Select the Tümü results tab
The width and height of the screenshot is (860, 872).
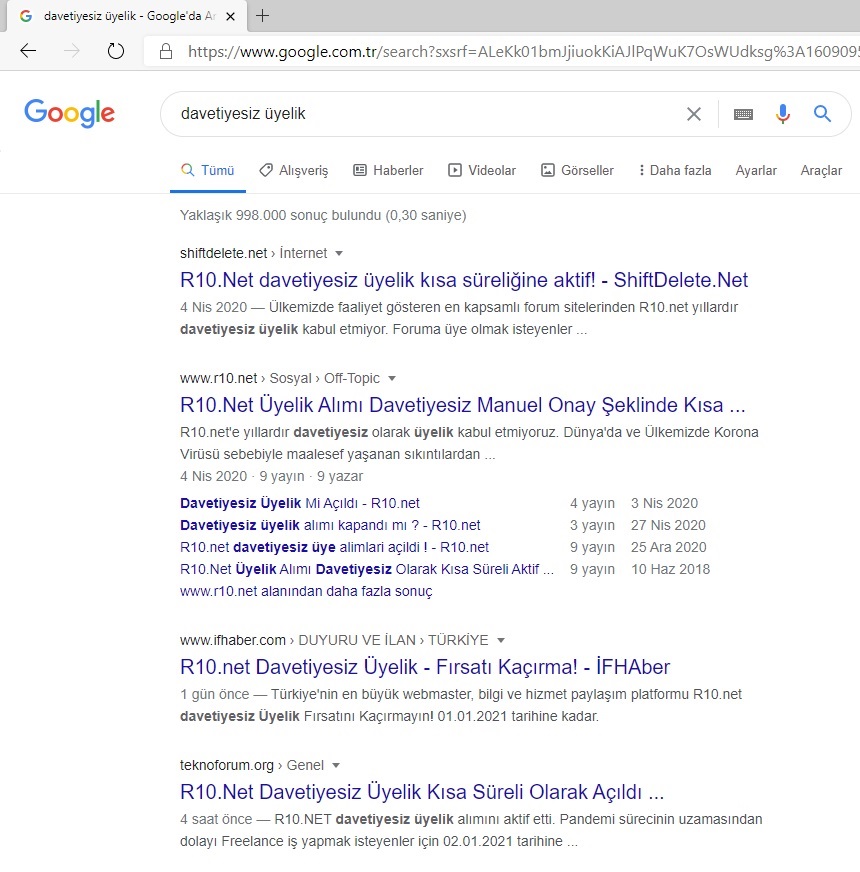coord(208,170)
